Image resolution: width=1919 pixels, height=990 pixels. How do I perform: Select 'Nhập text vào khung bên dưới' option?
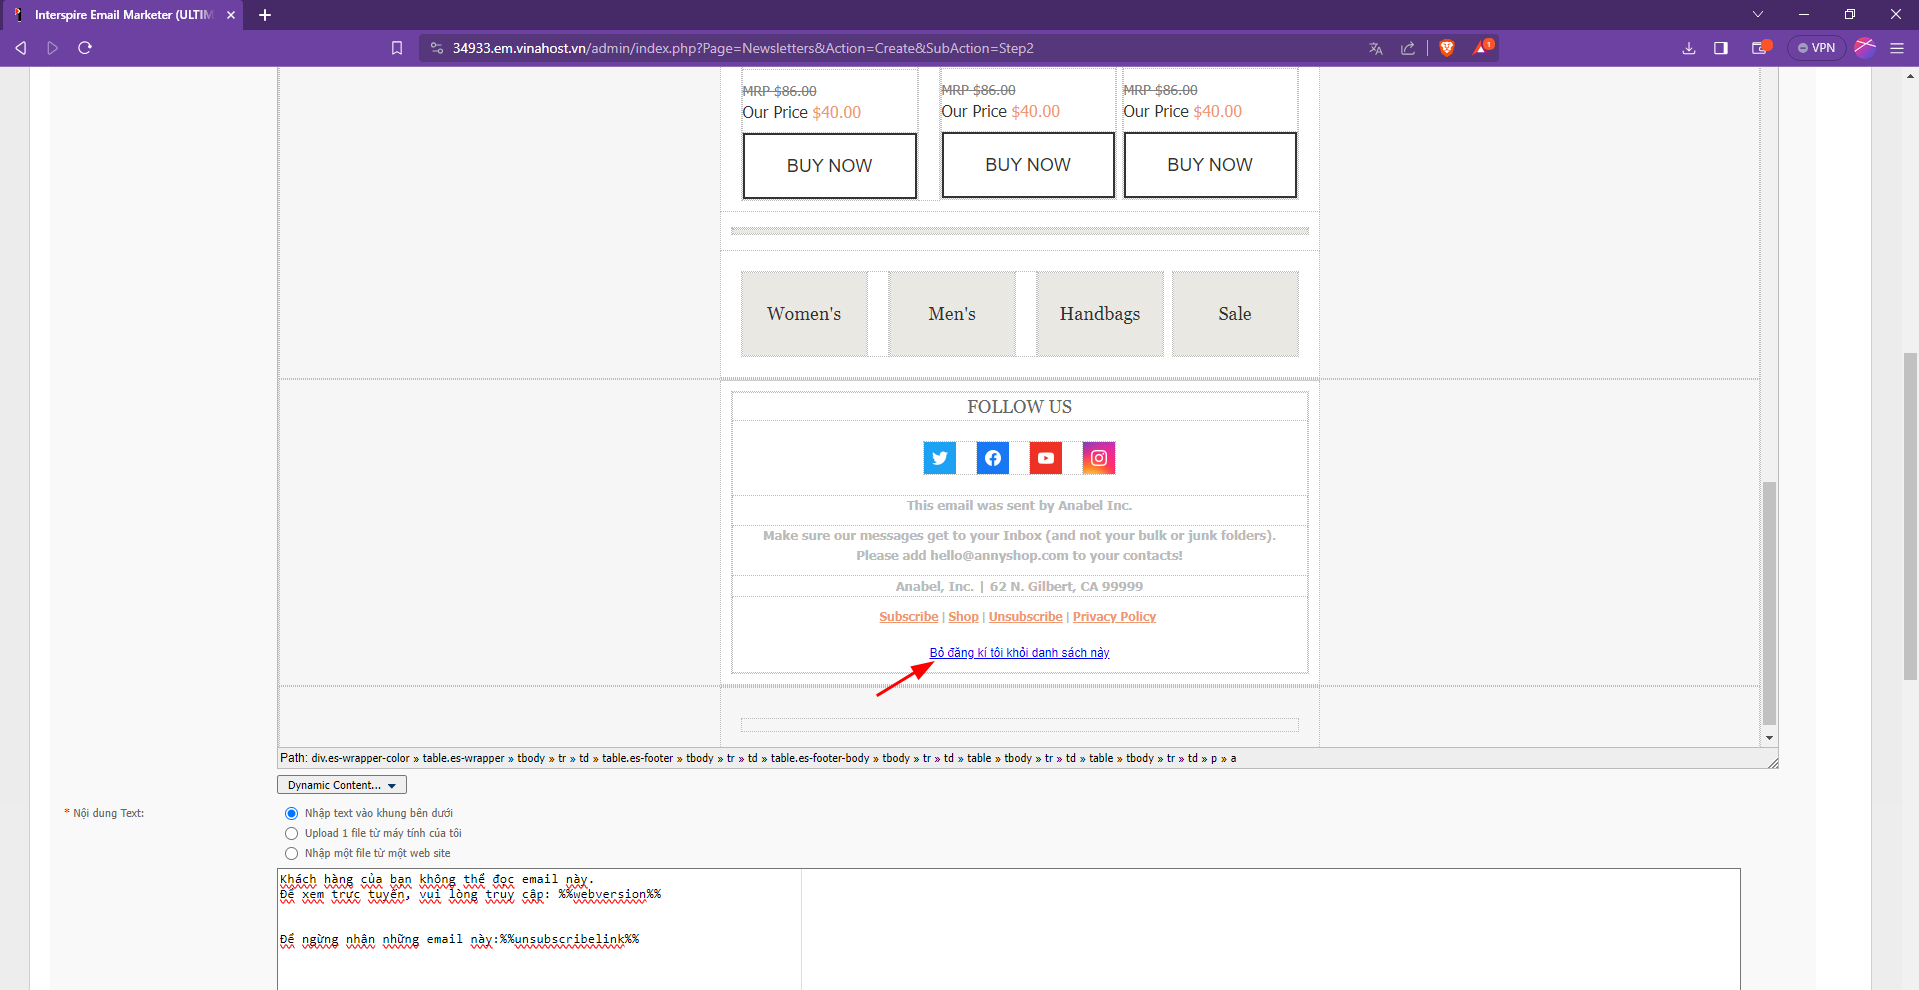click(x=292, y=813)
